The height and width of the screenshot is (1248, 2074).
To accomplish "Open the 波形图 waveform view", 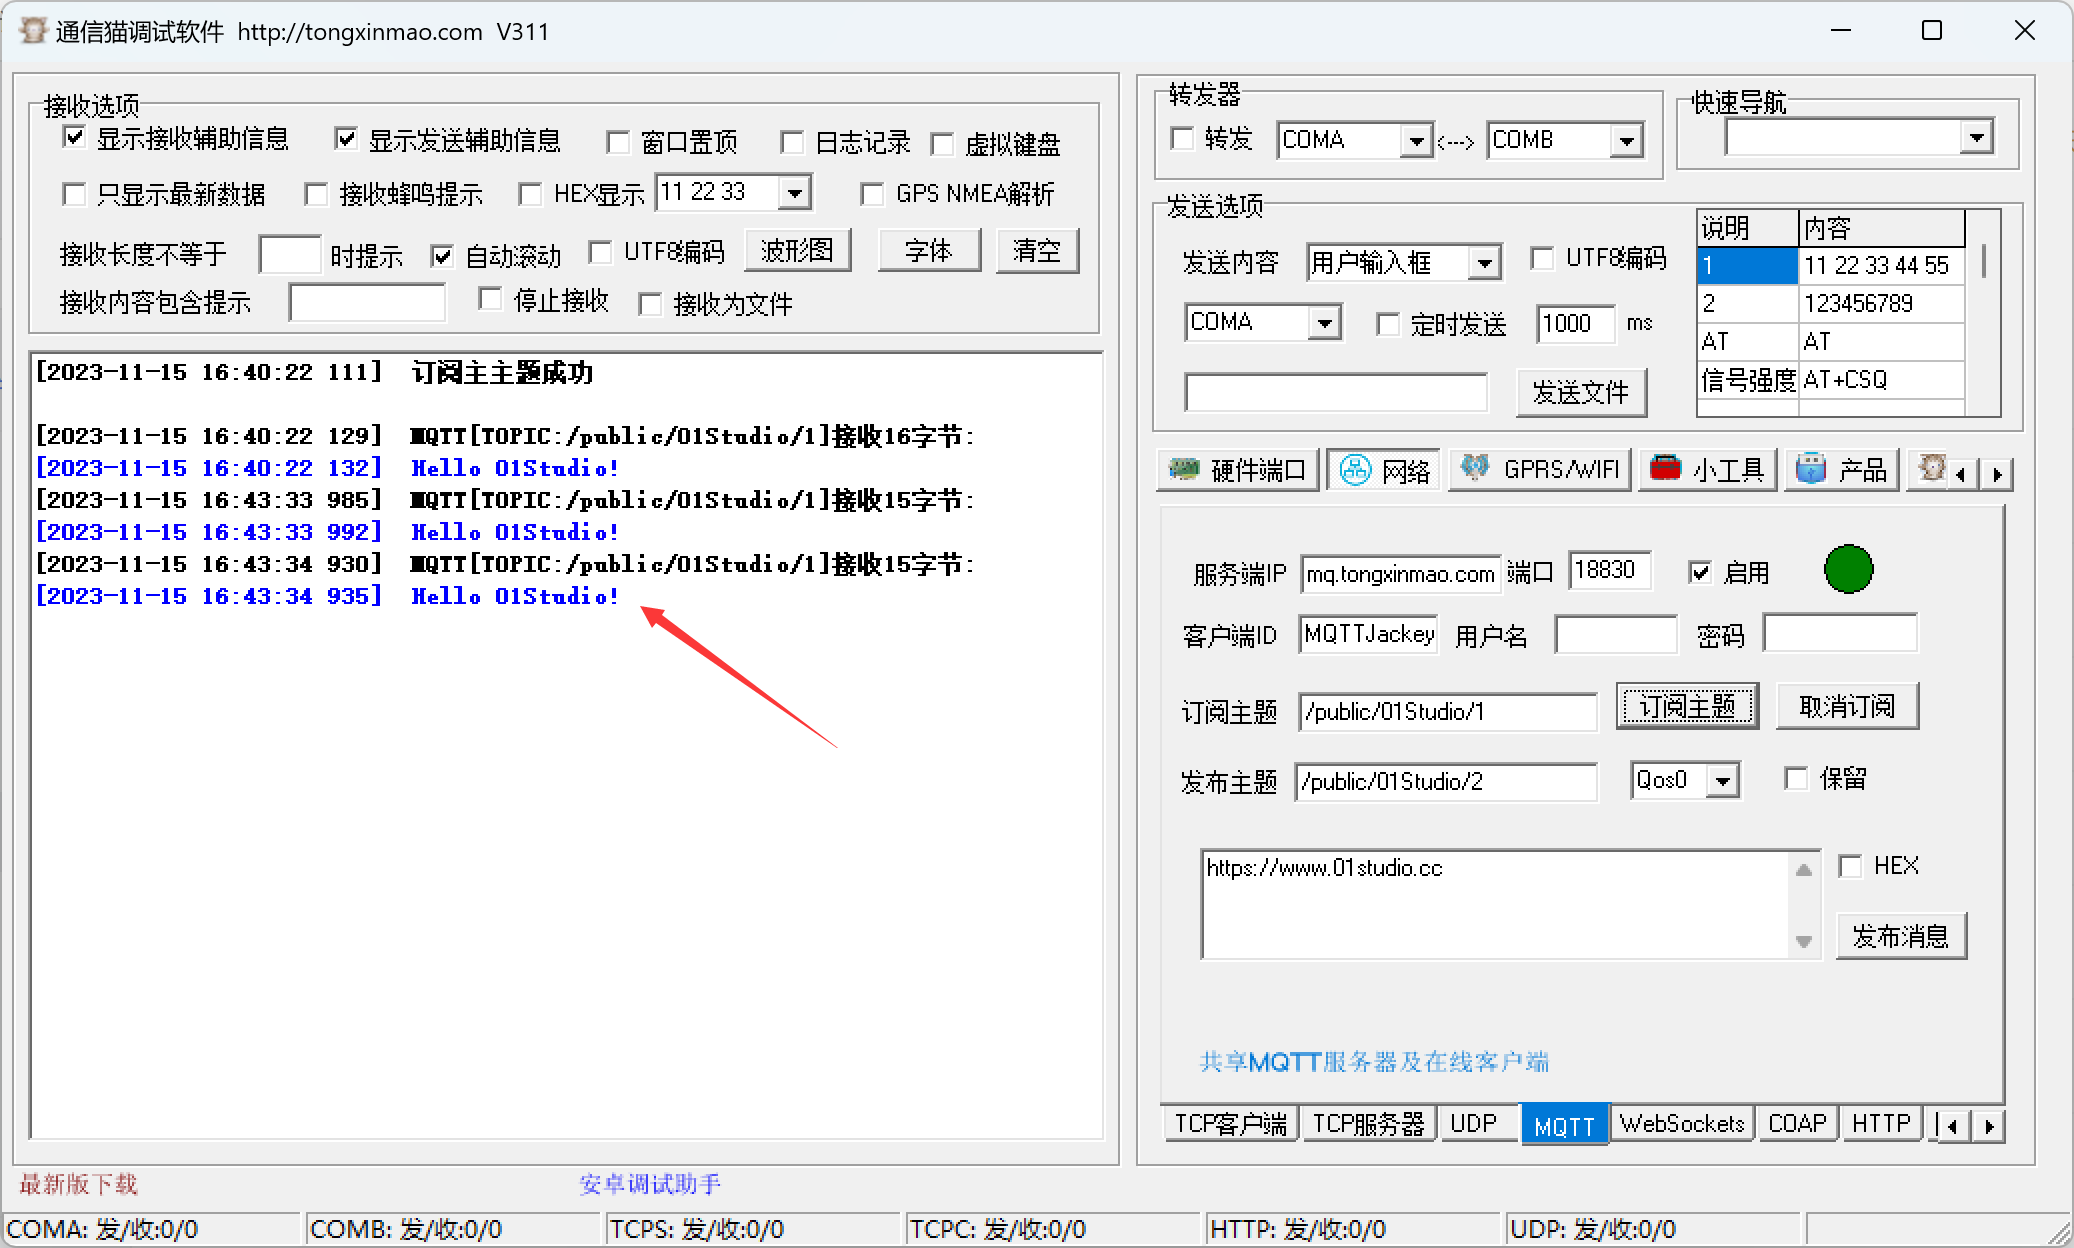I will pyautogui.click(x=797, y=250).
